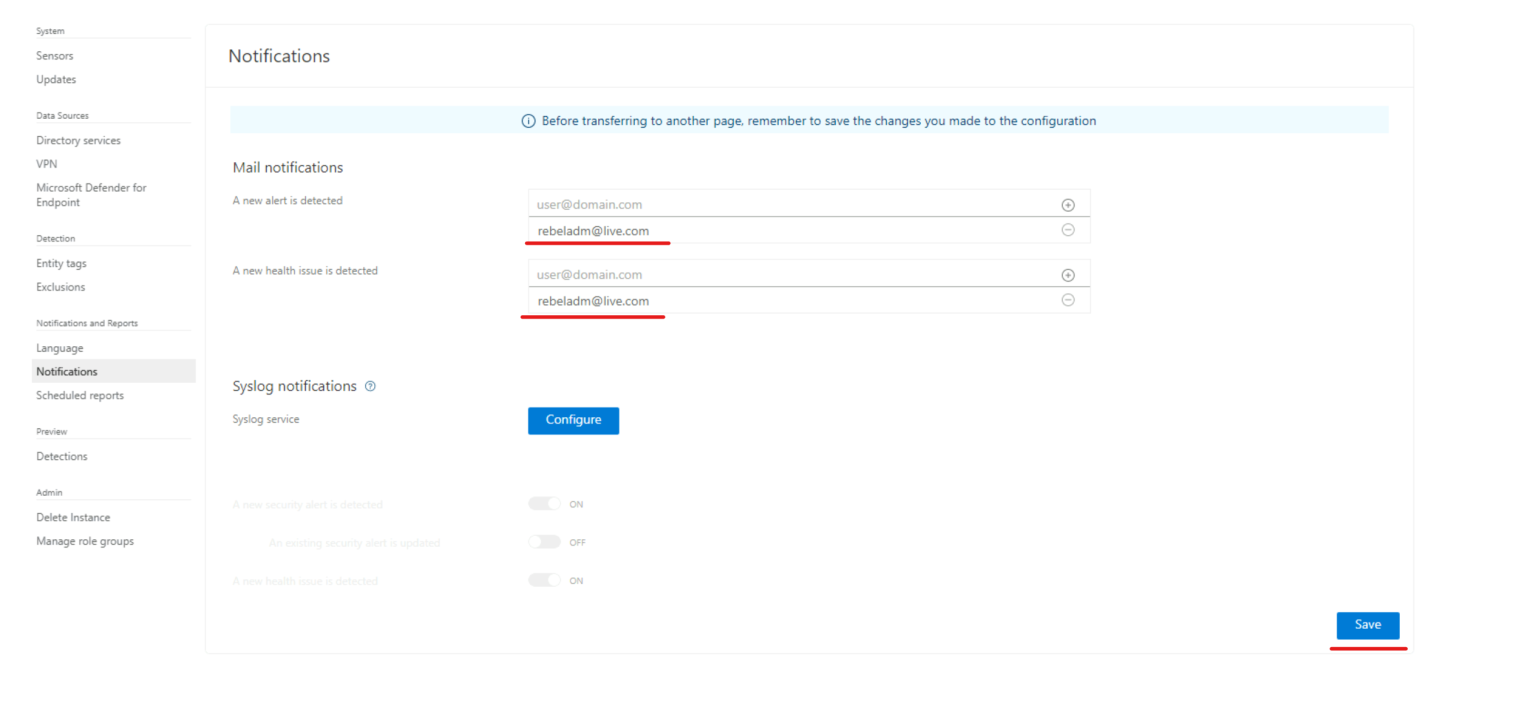Navigate to Directory services
Image resolution: width=1536 pixels, height=723 pixels.
78,140
